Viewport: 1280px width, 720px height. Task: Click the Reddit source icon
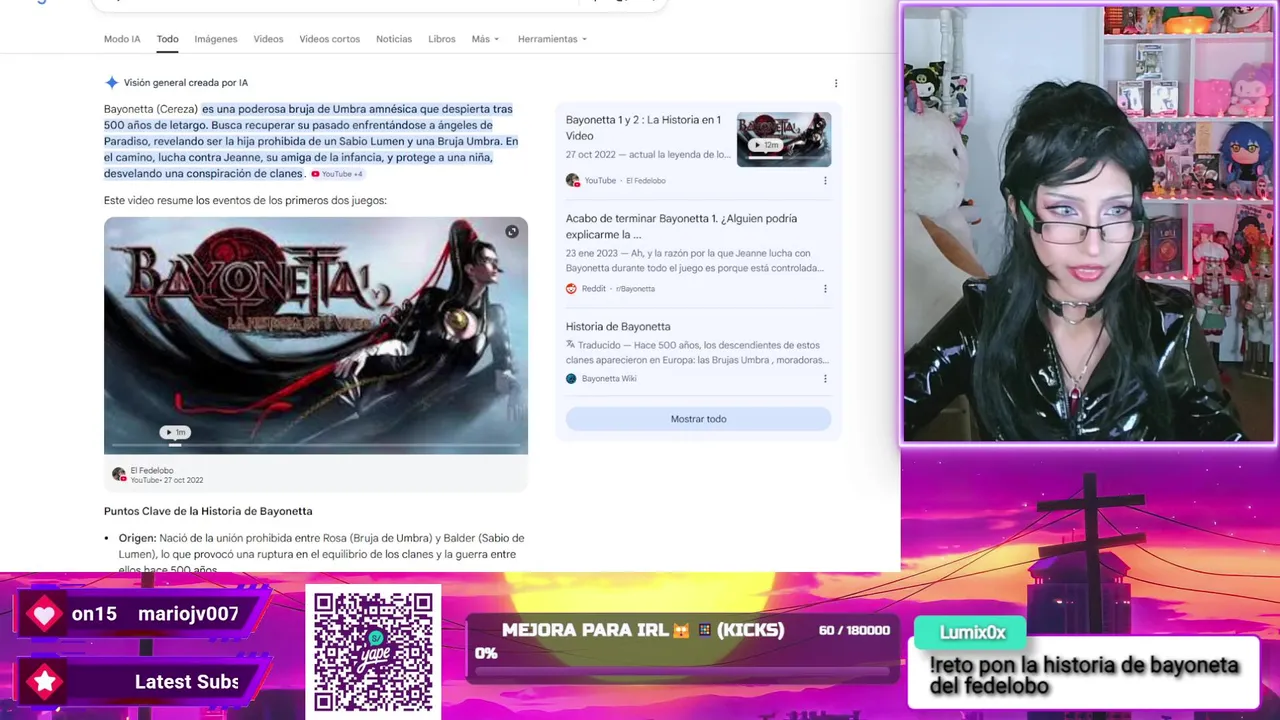[571, 289]
